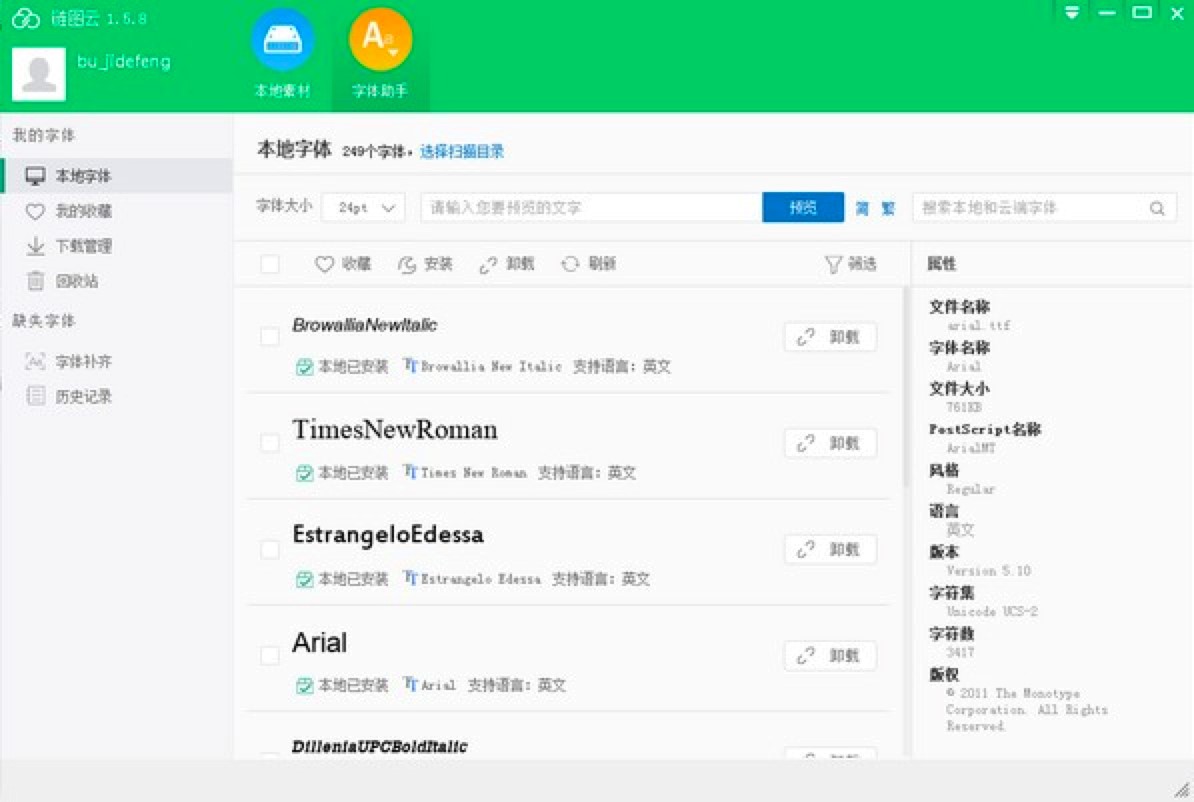Screen dimensions: 1194x802
Task: Check the checkbox next to TimesNewRoman
Action: point(269,442)
